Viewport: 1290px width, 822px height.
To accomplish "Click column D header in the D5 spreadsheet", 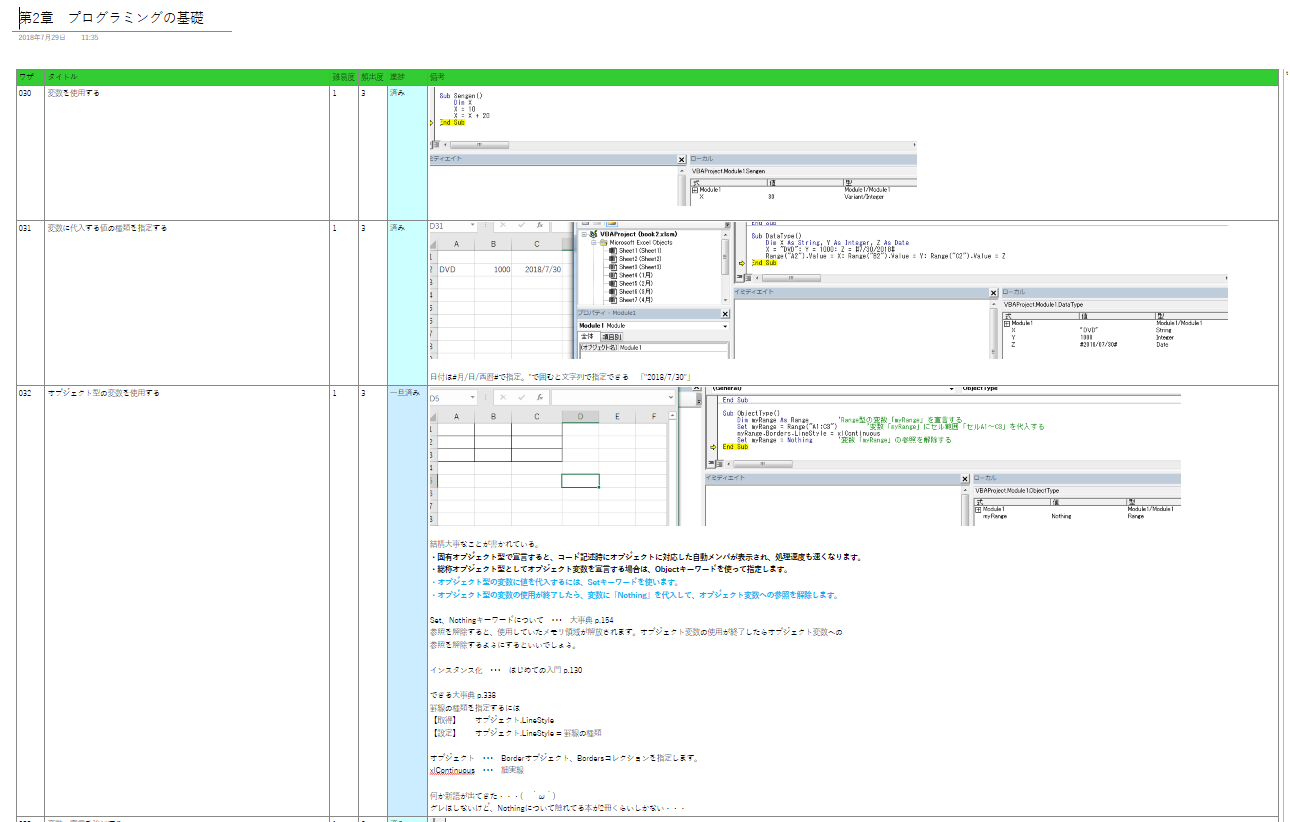I will tap(580, 416).
